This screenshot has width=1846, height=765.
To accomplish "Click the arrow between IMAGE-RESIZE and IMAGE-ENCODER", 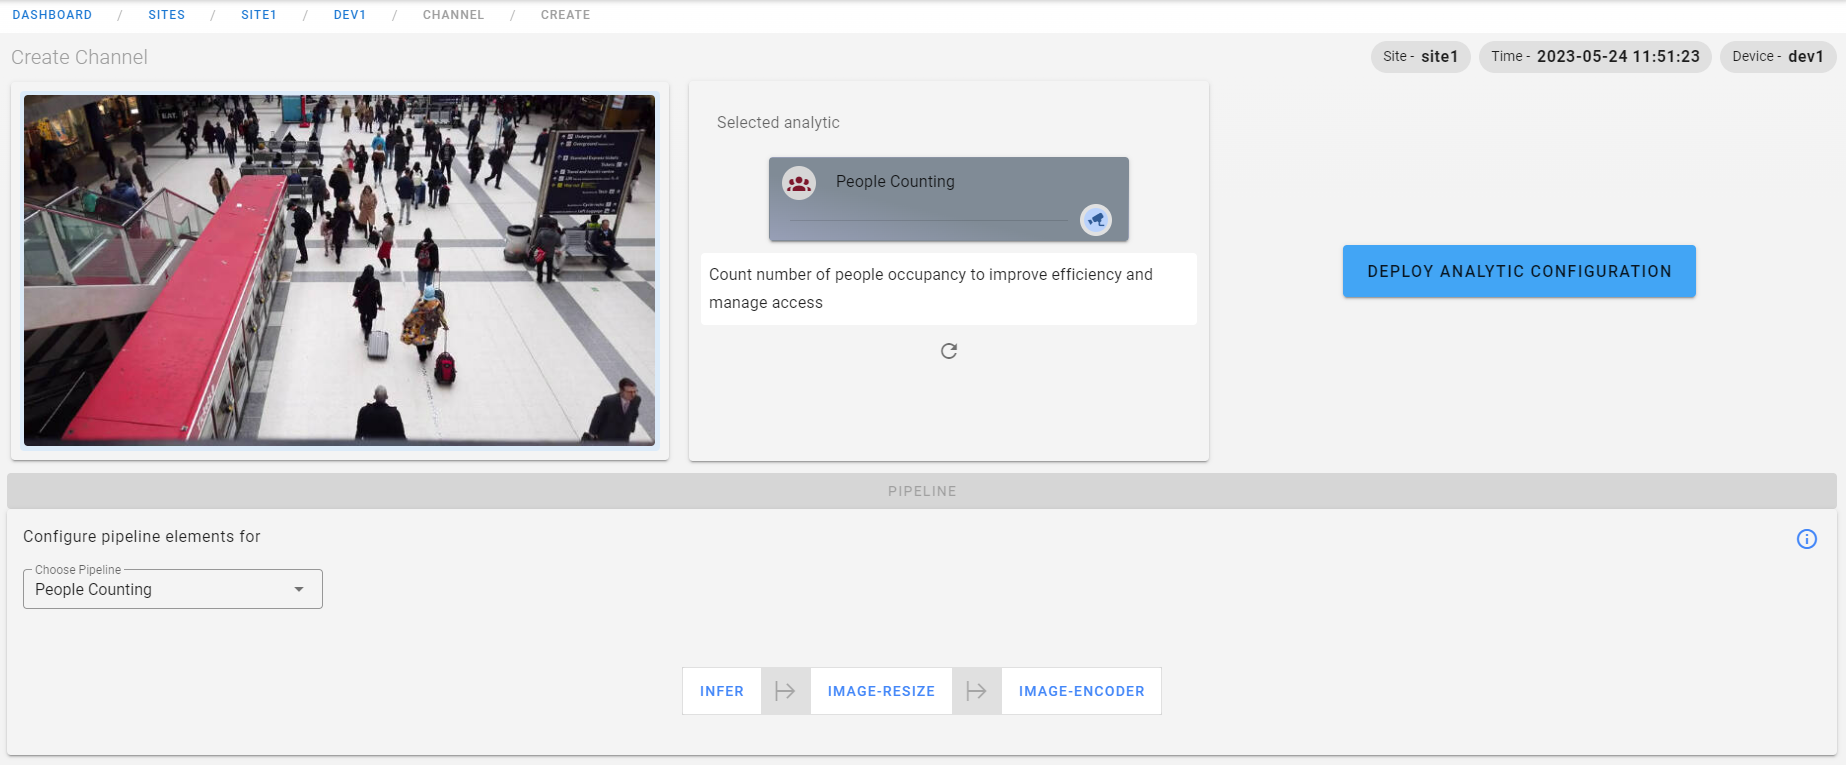I will pyautogui.click(x=976, y=691).
